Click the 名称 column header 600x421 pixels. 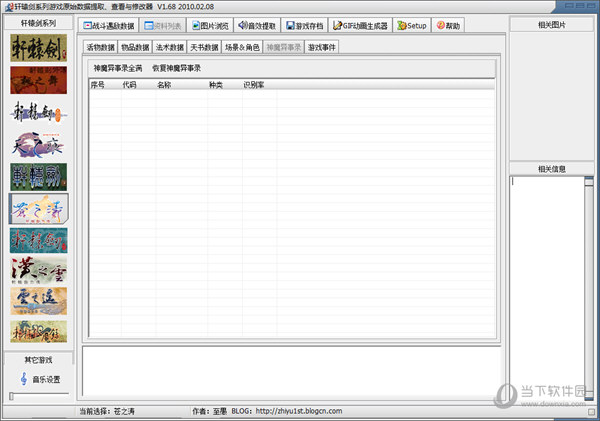coord(164,85)
